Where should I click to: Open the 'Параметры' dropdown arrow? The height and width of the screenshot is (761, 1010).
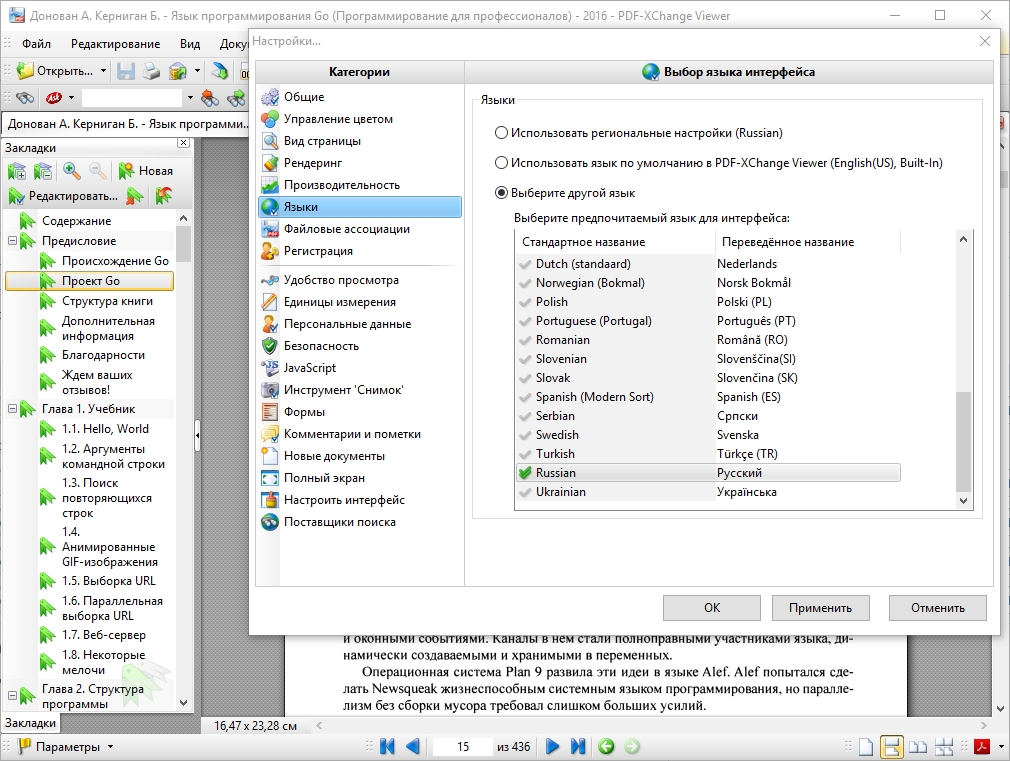point(110,747)
